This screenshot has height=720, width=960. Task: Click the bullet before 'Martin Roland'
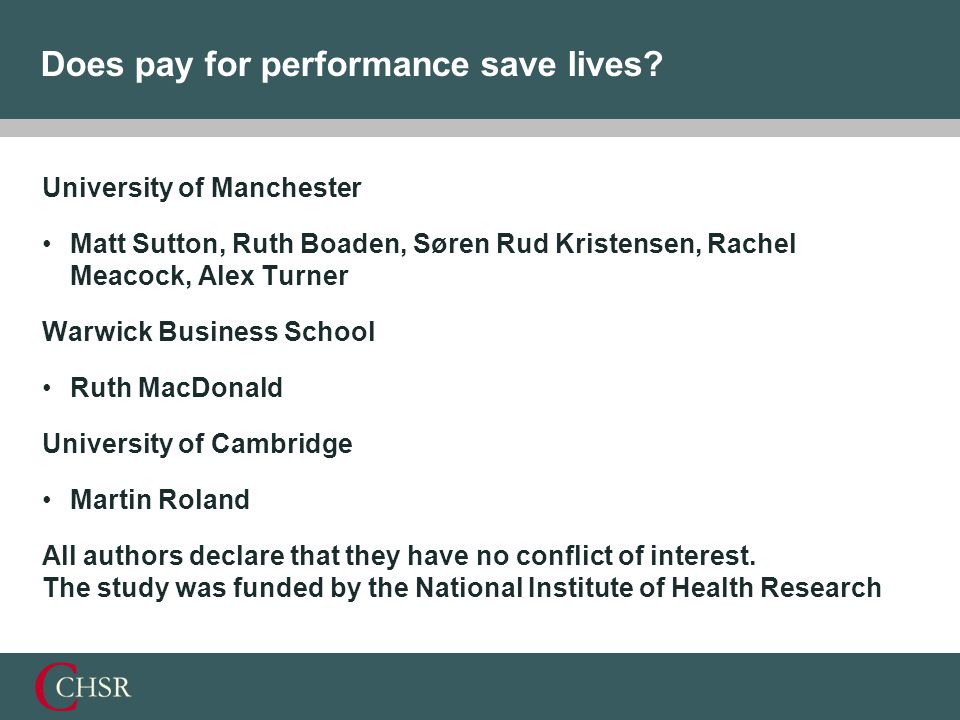[x=47, y=500]
